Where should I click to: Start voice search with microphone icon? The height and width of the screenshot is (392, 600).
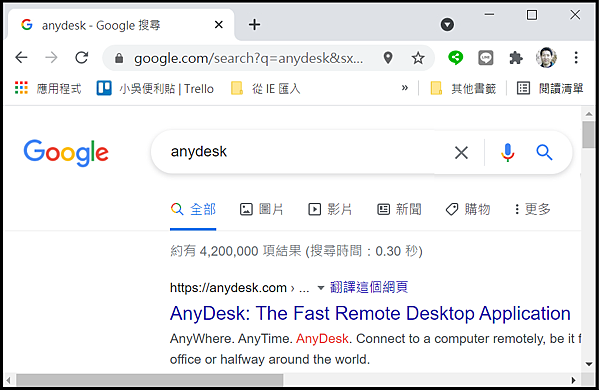pos(507,152)
